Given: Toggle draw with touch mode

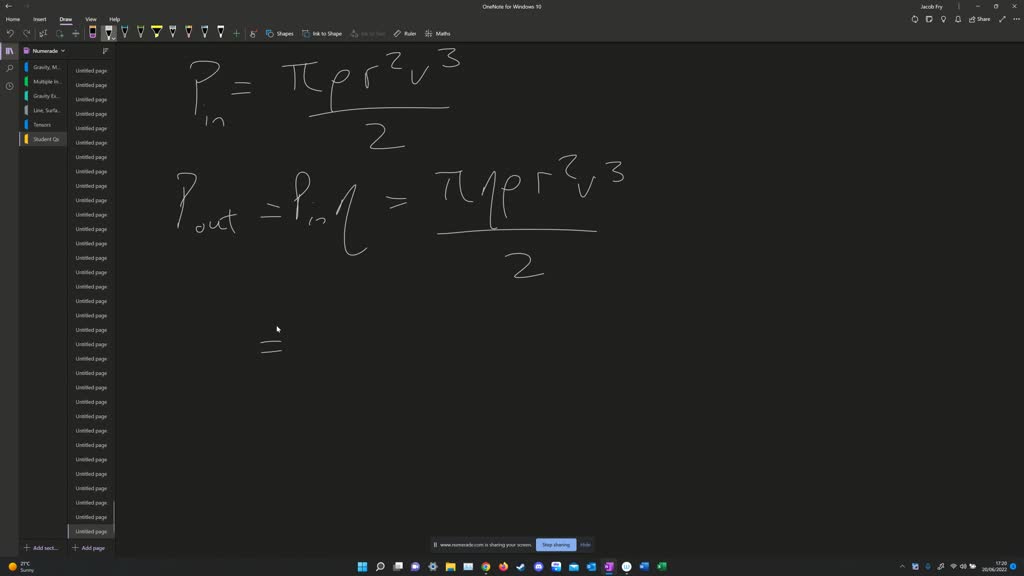Looking at the screenshot, I should [253, 33].
